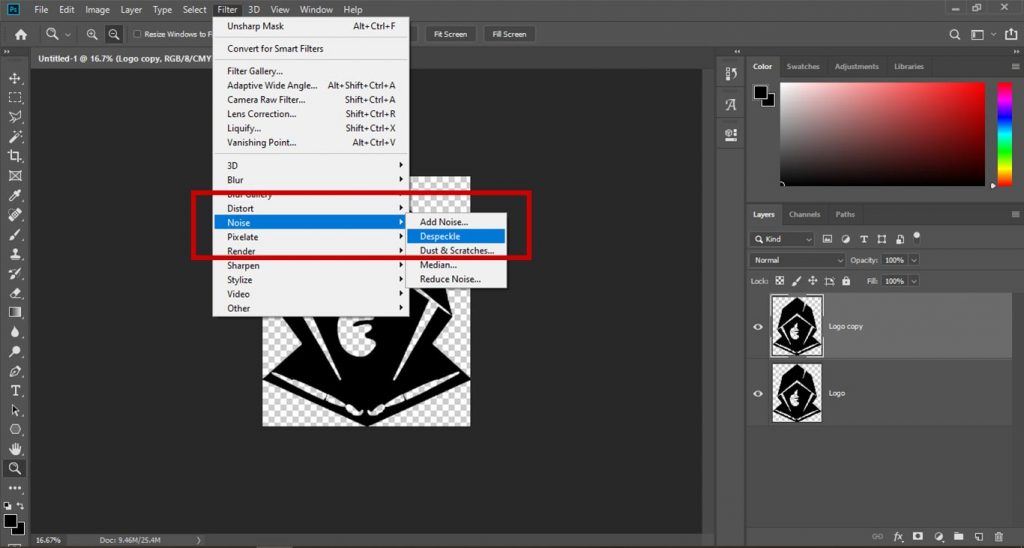Add a layer mask
Image resolution: width=1024 pixels, height=548 pixels.
(918, 536)
